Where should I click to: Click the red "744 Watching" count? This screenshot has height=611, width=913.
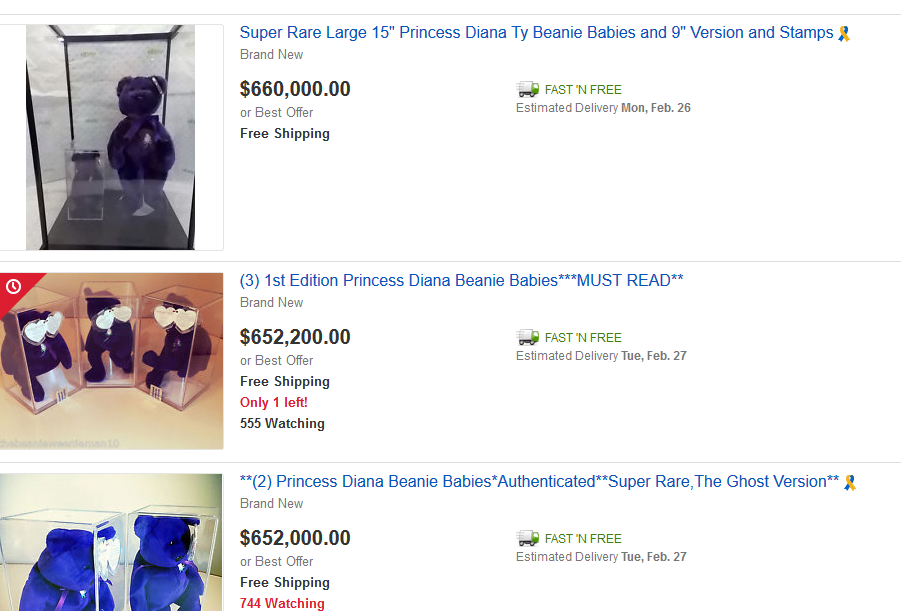click(282, 603)
